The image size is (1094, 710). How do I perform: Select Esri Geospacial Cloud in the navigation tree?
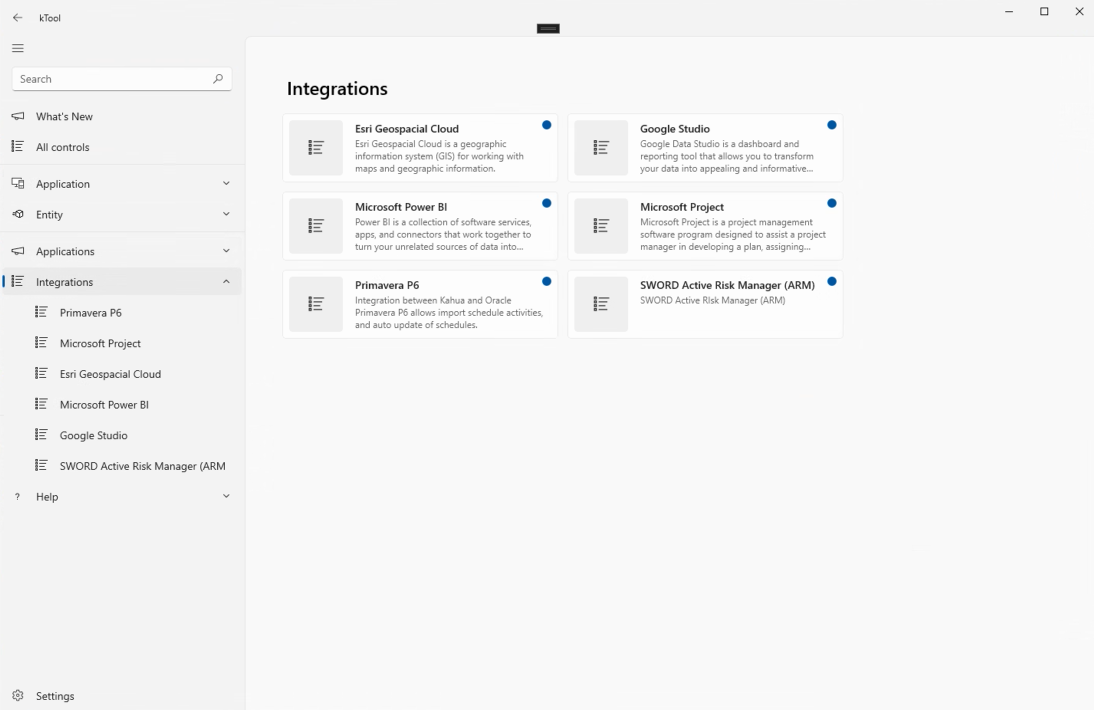[x=122, y=374]
